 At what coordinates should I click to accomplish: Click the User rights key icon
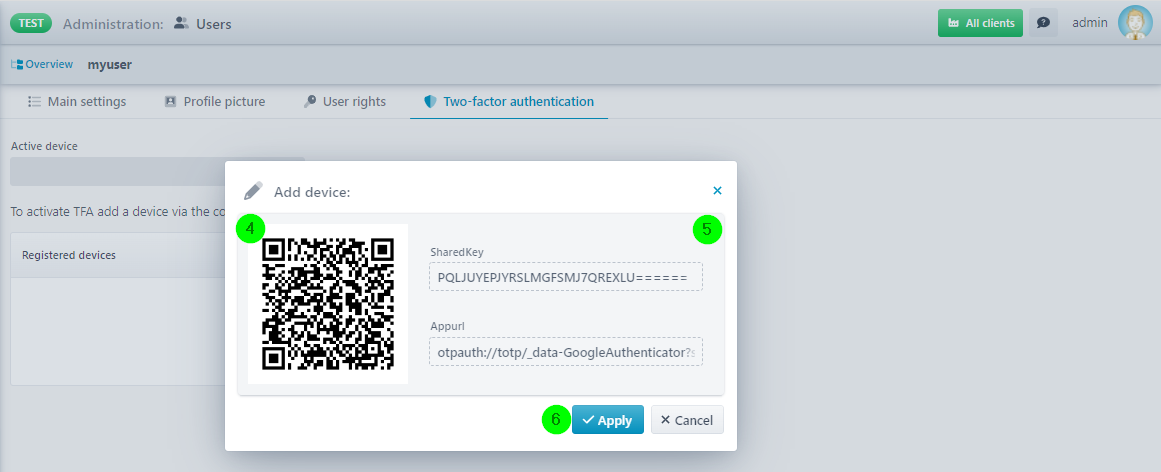(x=310, y=102)
